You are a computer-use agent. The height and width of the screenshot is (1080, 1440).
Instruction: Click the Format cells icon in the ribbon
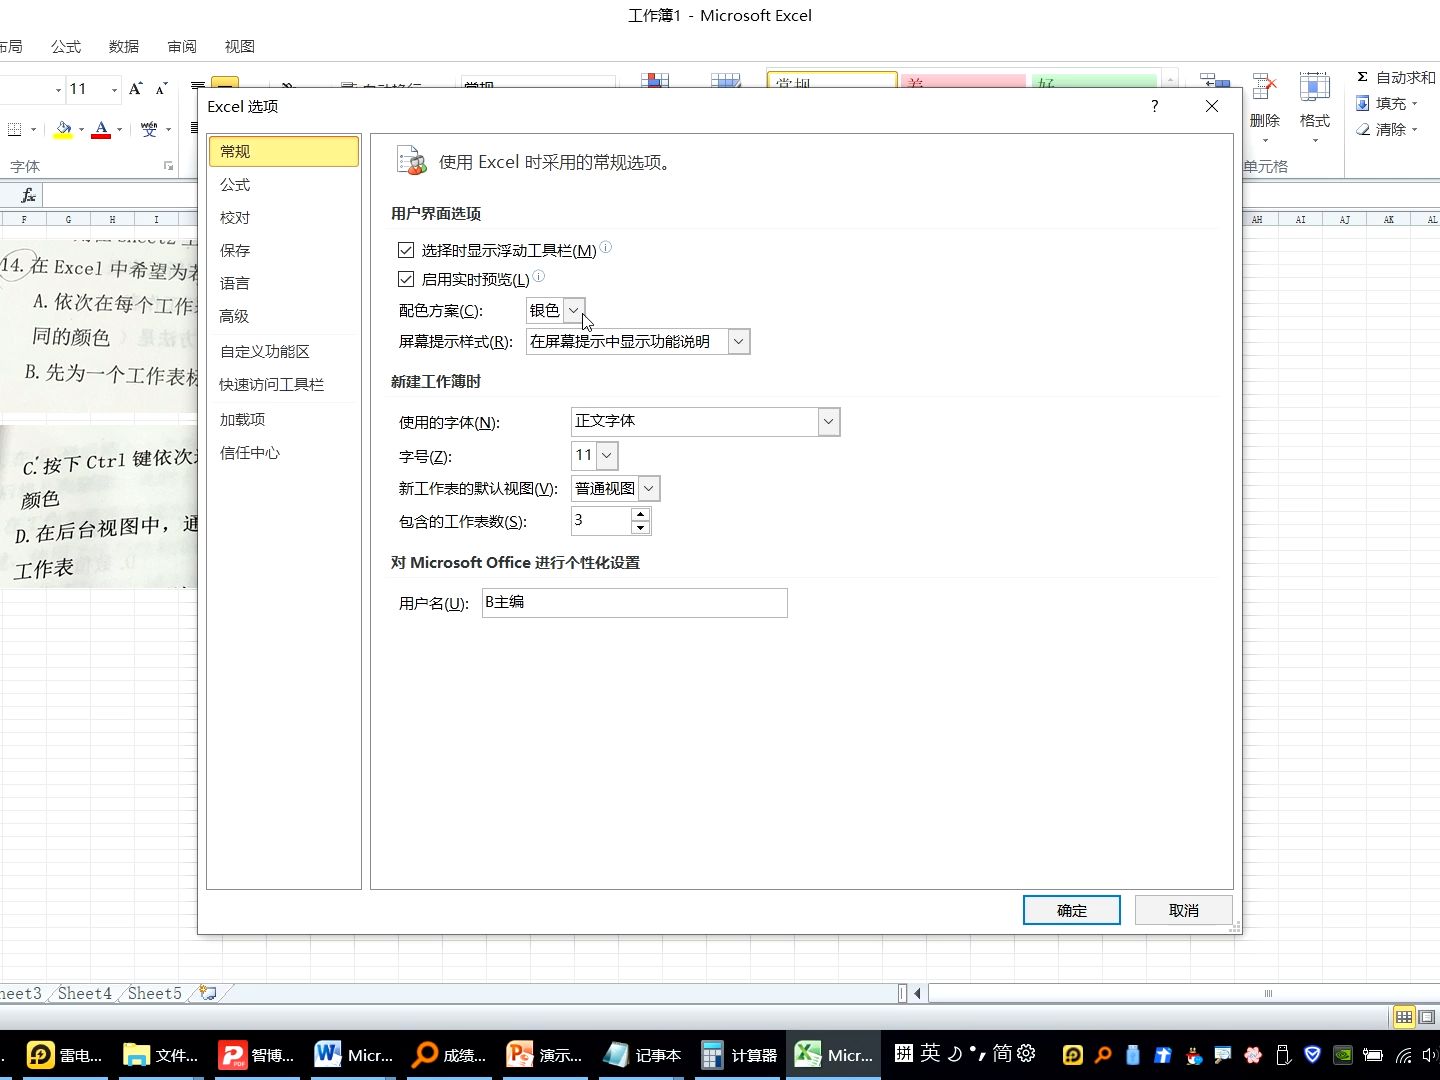(1314, 88)
